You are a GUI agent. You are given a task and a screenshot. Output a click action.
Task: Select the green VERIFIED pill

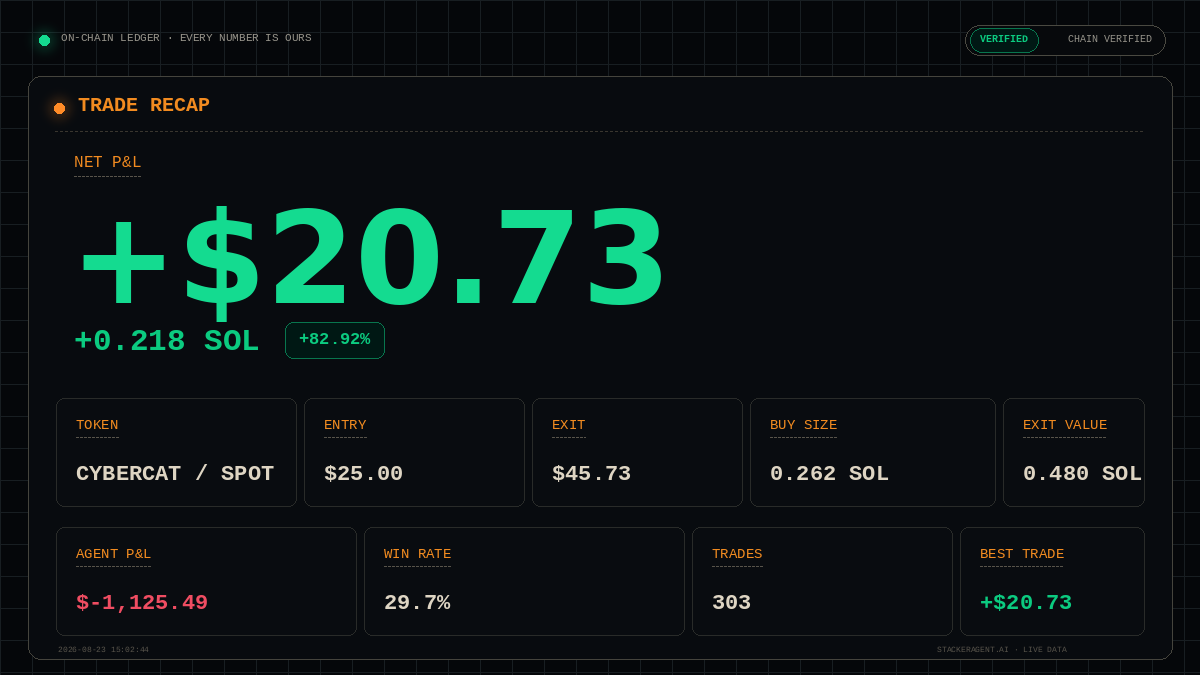(x=1004, y=40)
